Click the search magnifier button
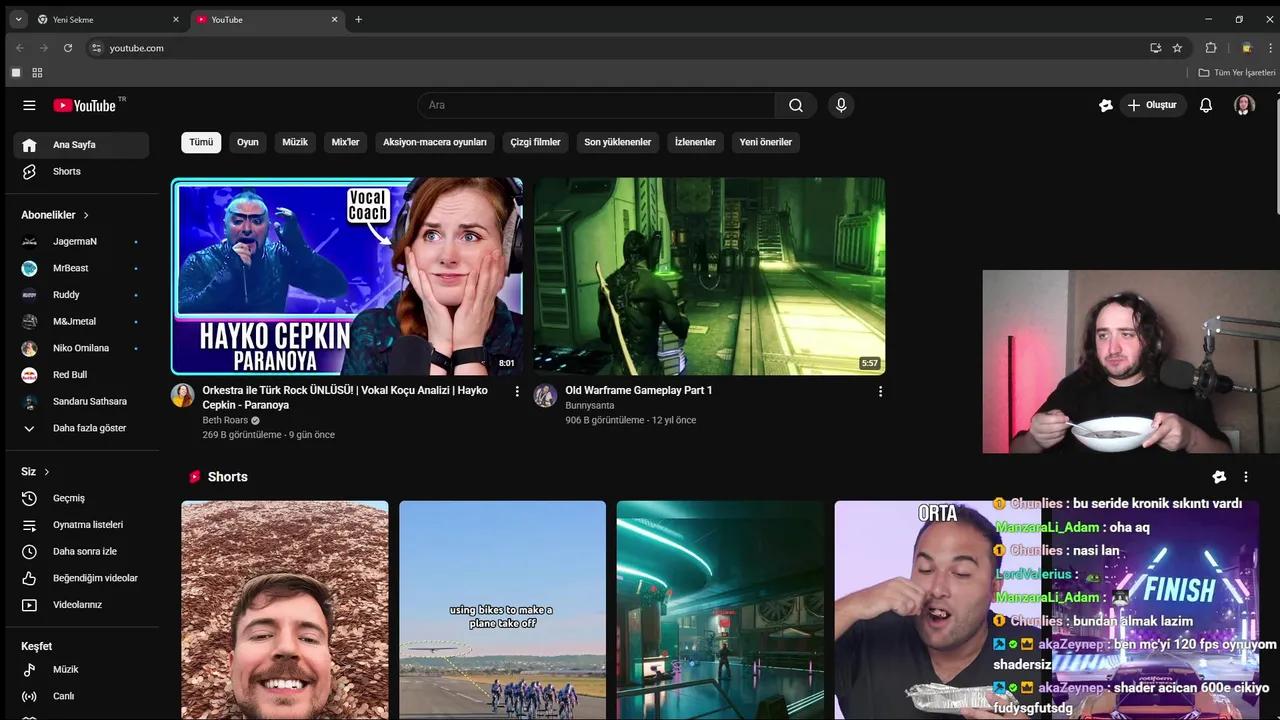Viewport: 1280px width, 720px height. pos(796,105)
